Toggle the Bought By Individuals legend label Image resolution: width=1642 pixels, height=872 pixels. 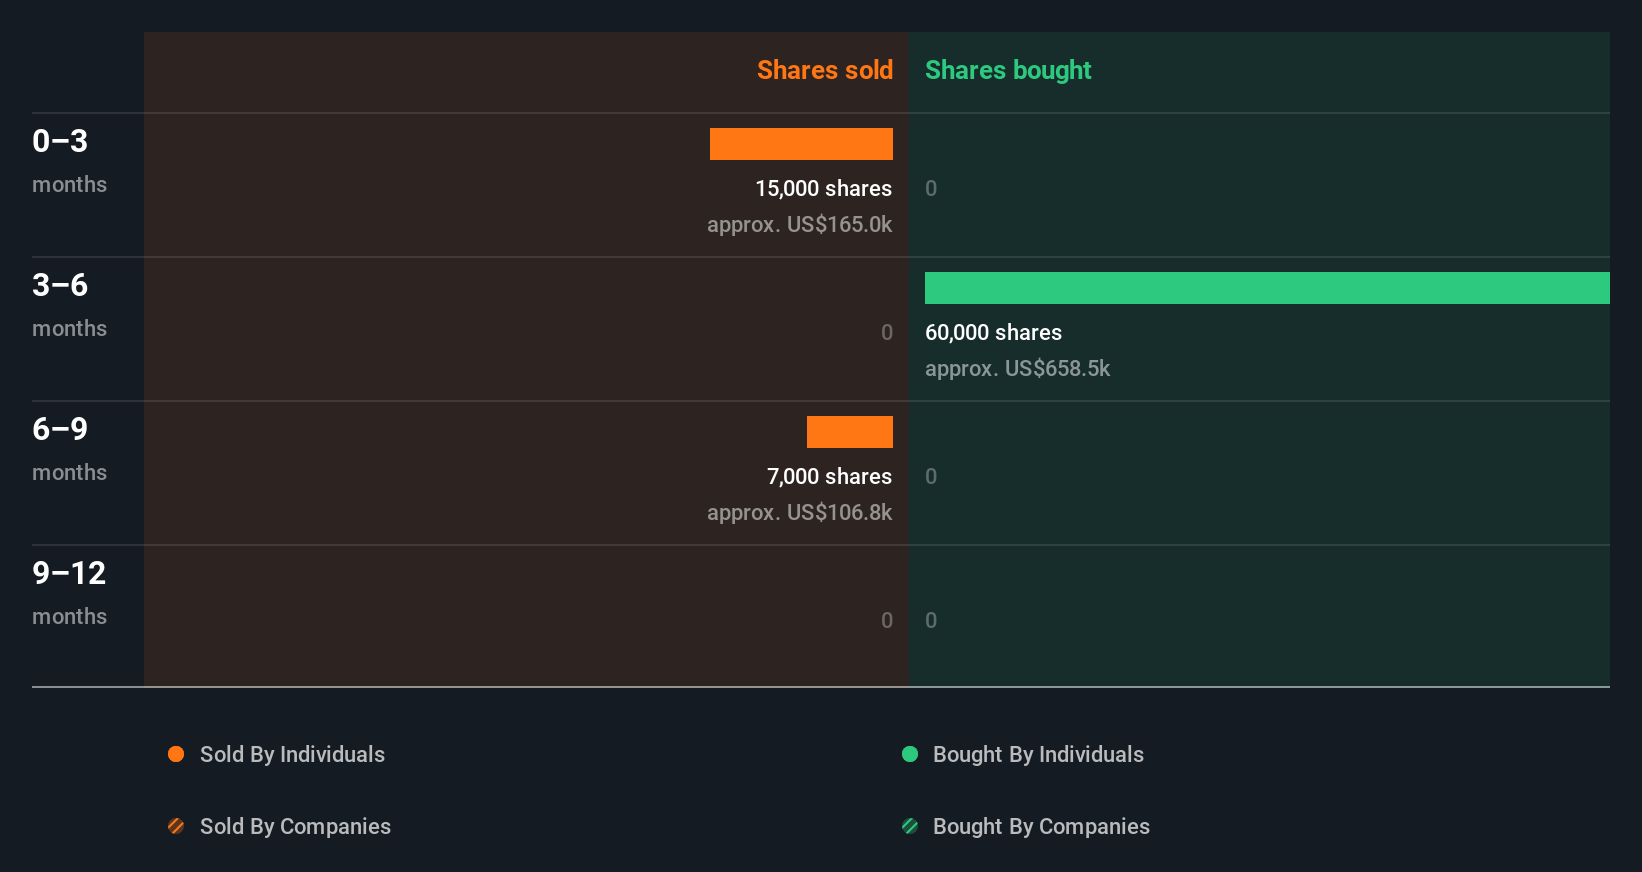(x=1038, y=754)
